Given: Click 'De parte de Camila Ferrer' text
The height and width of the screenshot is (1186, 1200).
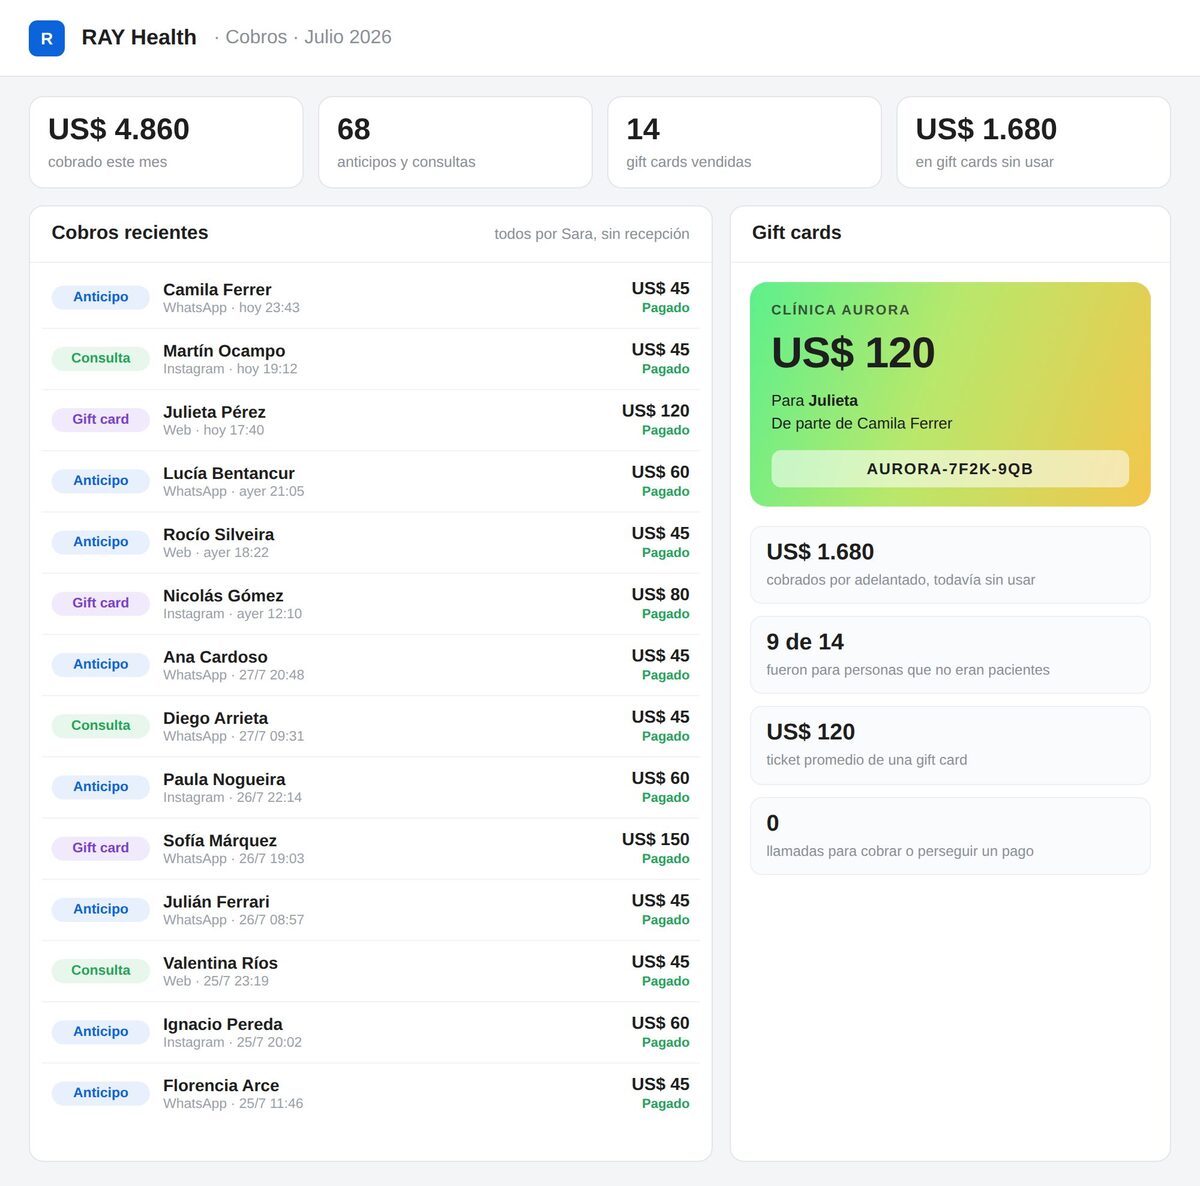Looking at the screenshot, I should point(861,423).
